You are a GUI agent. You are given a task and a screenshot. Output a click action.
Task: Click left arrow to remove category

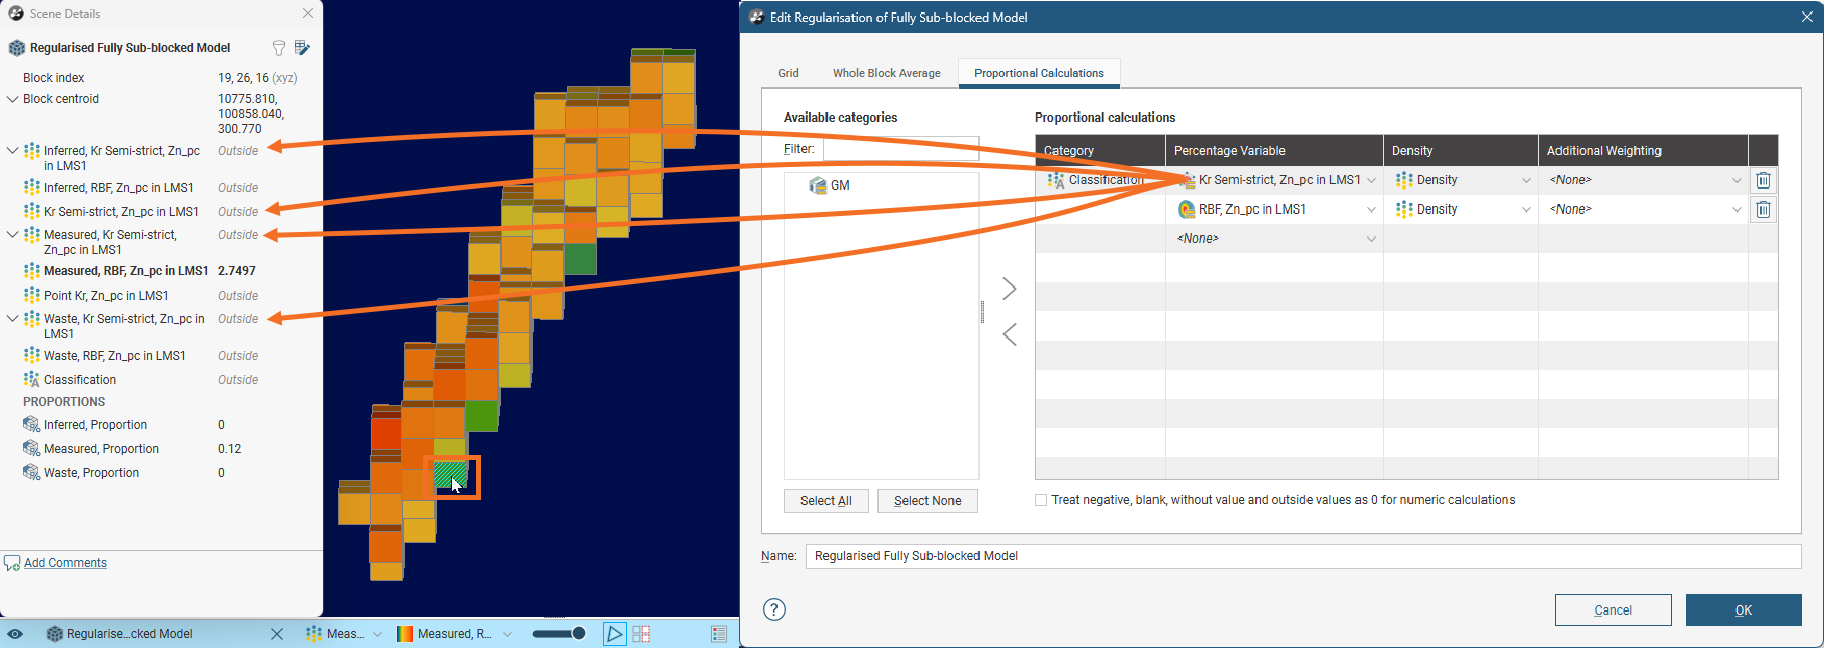[x=1009, y=334]
